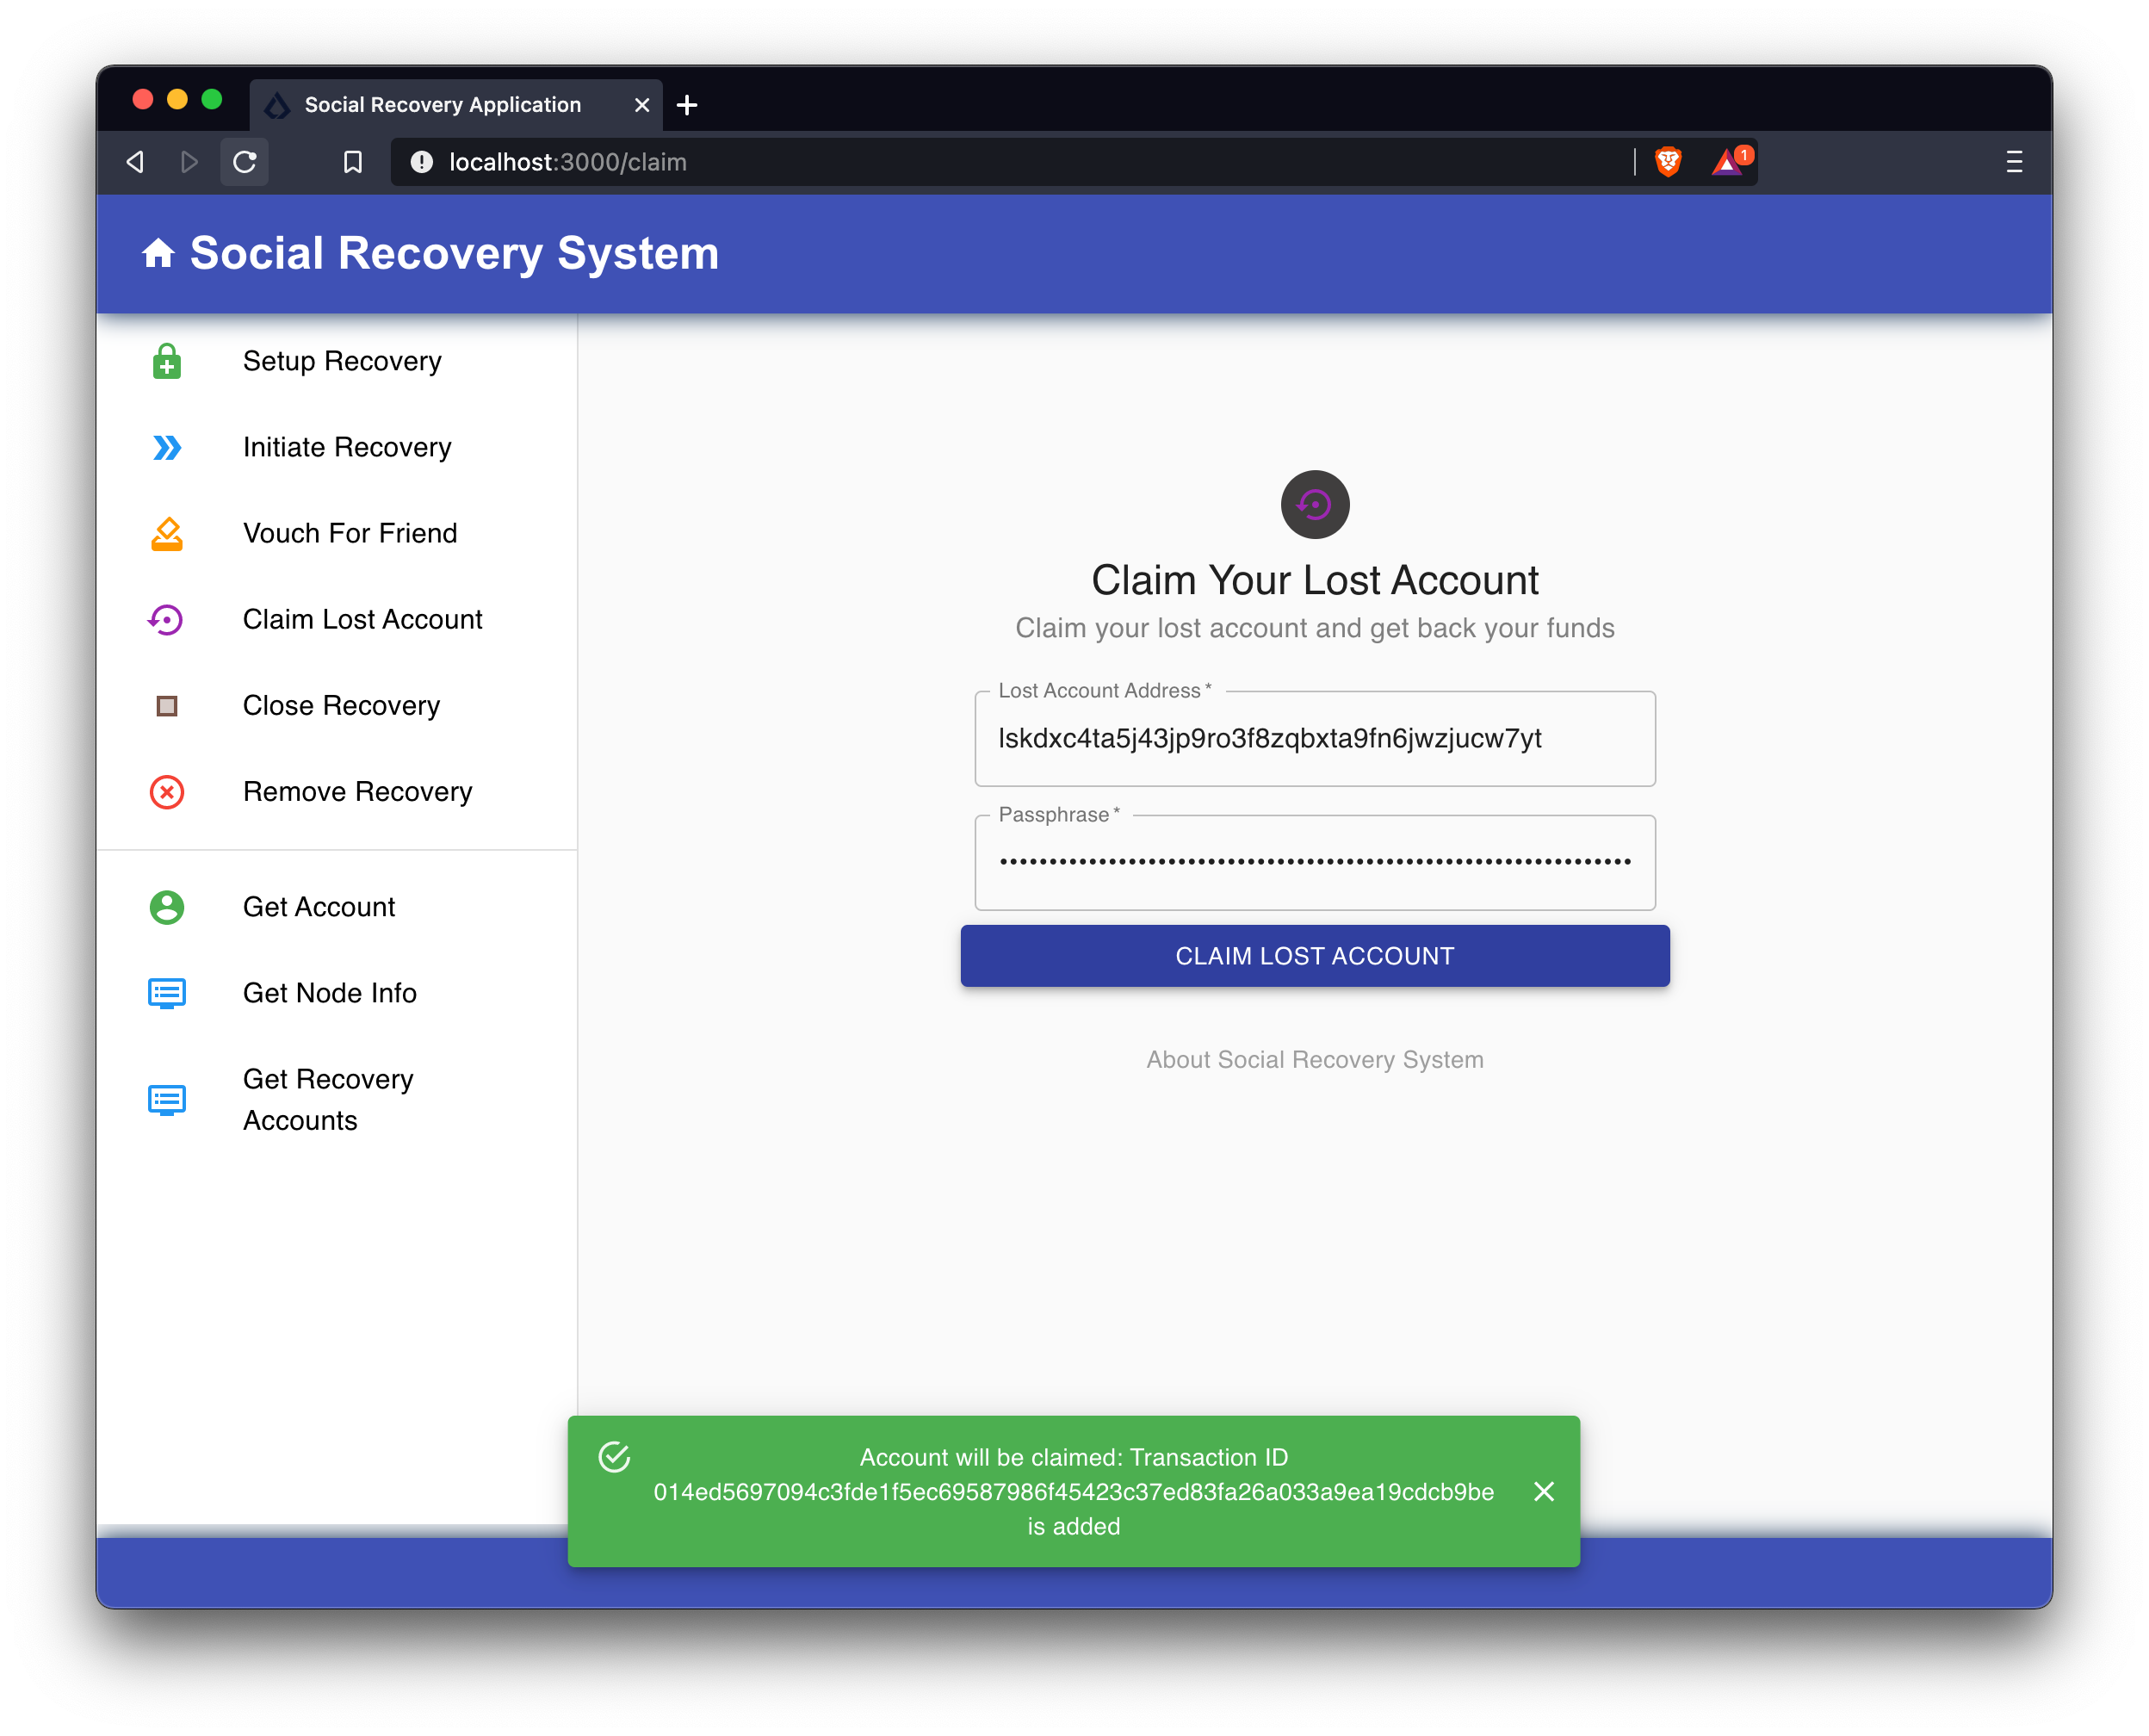Reload the page with the refresh button
Screen dimensions: 2149x1736
pyautogui.click(x=245, y=162)
